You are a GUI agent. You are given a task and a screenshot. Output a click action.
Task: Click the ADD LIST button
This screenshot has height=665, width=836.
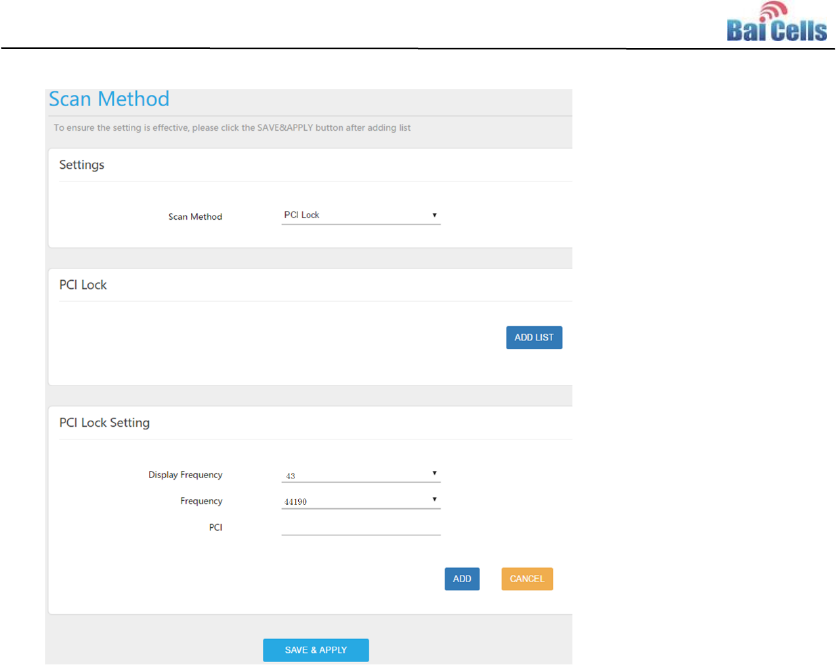(x=534, y=338)
